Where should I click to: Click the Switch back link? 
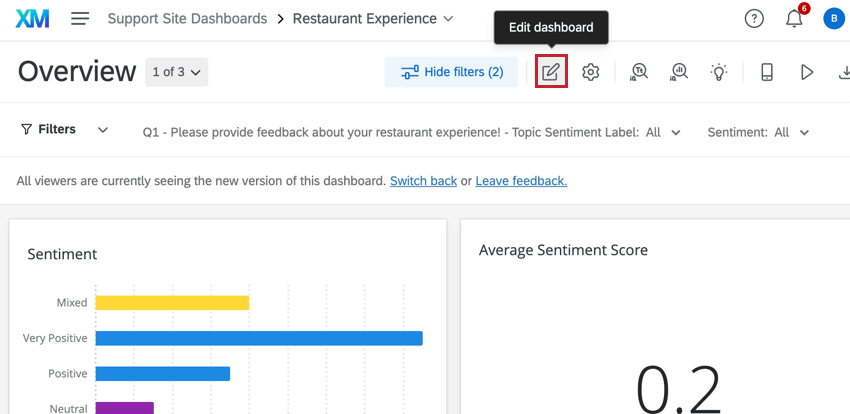[423, 181]
